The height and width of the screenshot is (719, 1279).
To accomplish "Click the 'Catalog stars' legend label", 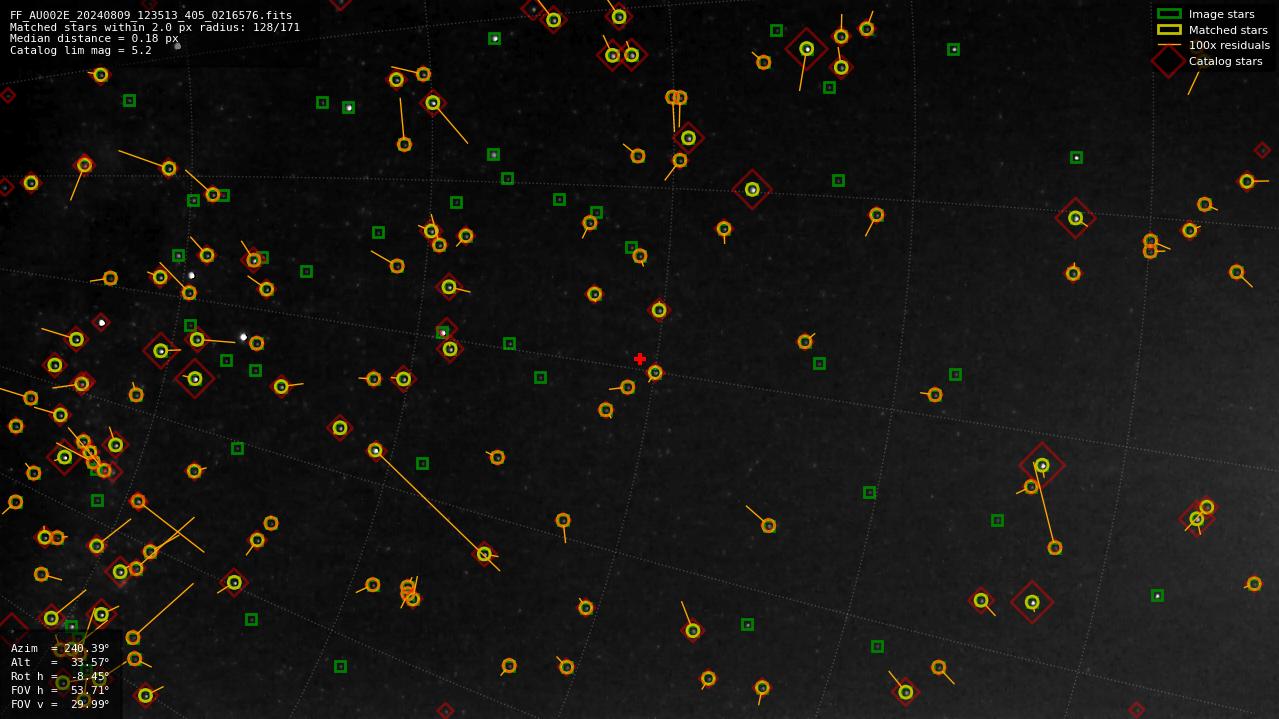I will pos(1225,62).
